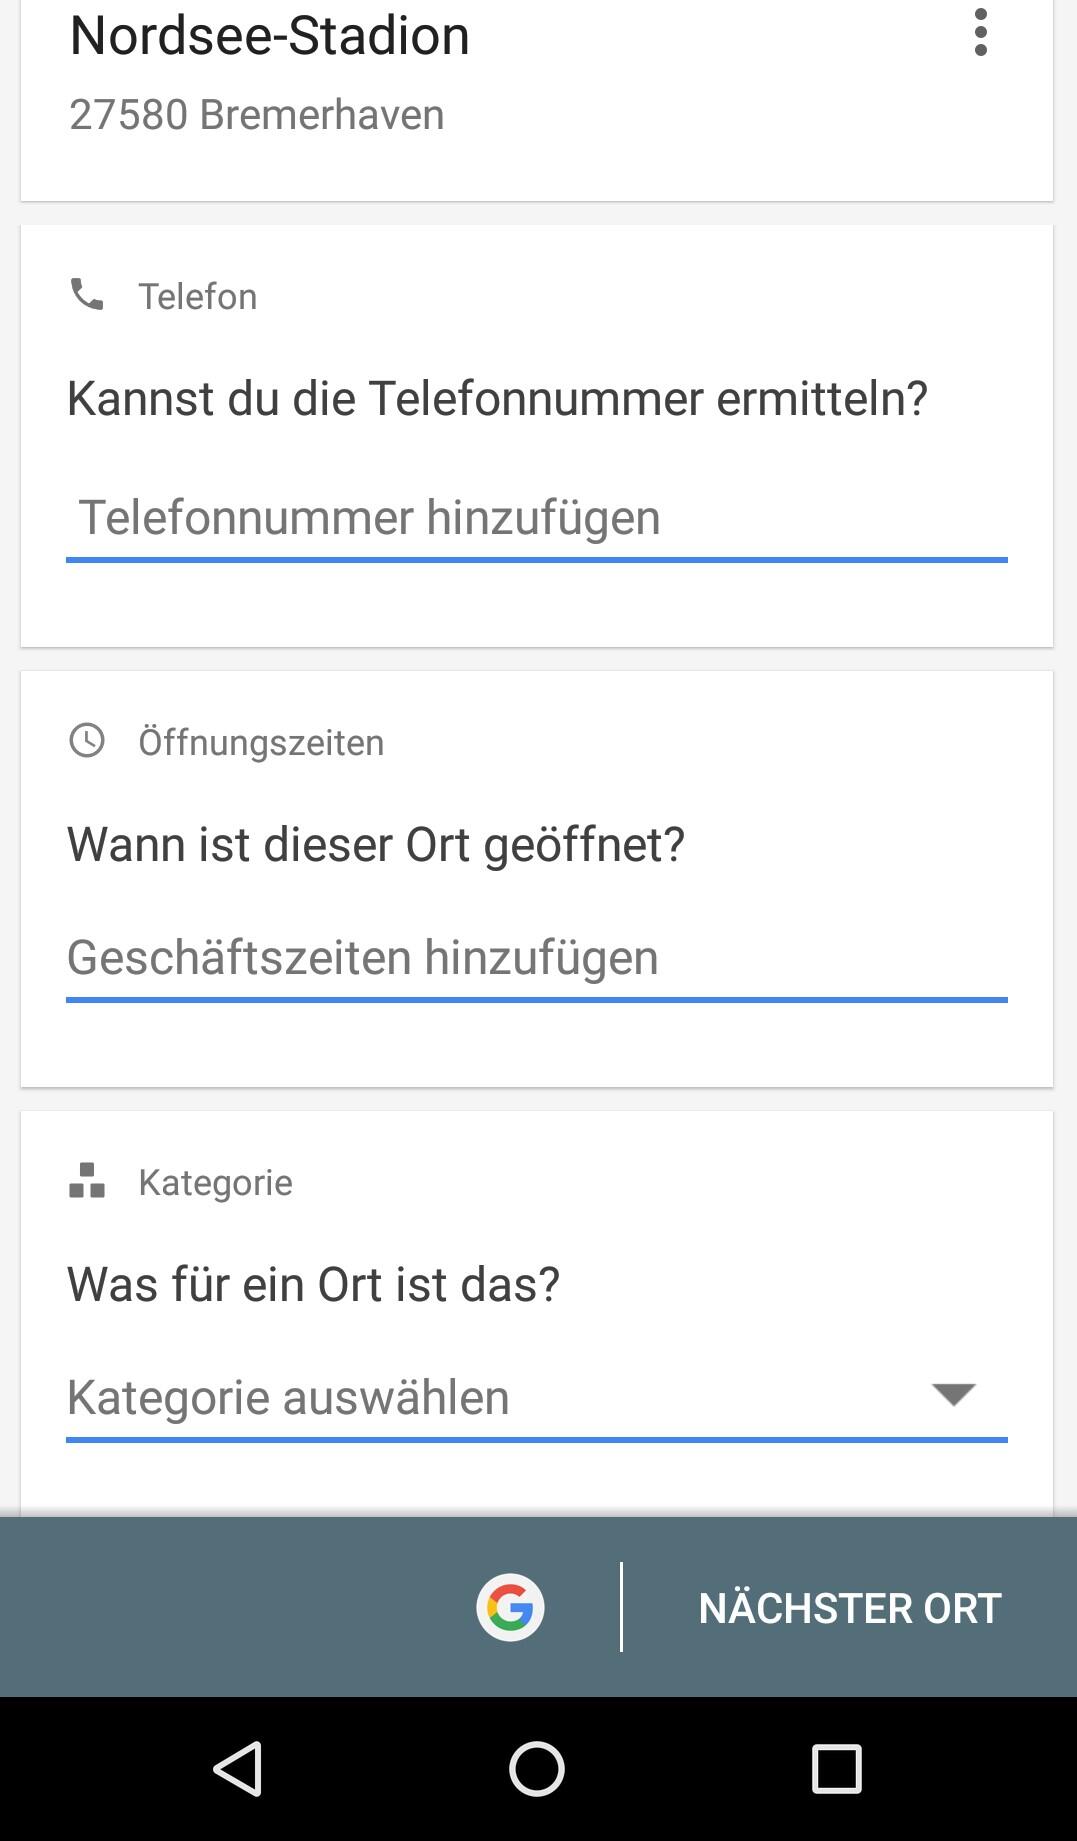Screen dimensions: 1077x1841
Task: Click the Telefonnummer hinzufügen field
Action: 536,518
